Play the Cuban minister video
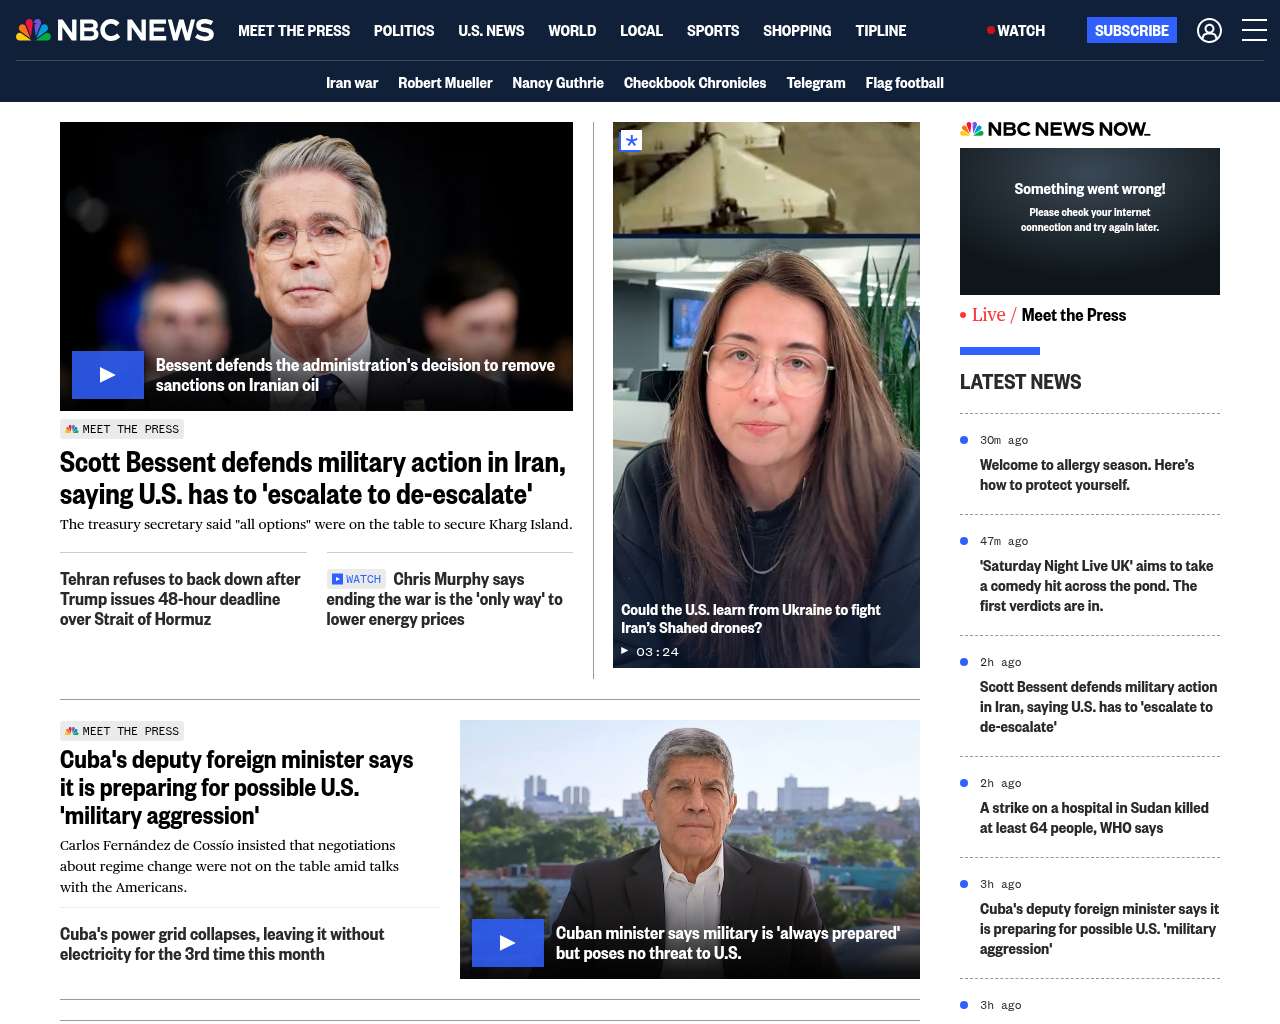 (x=508, y=943)
